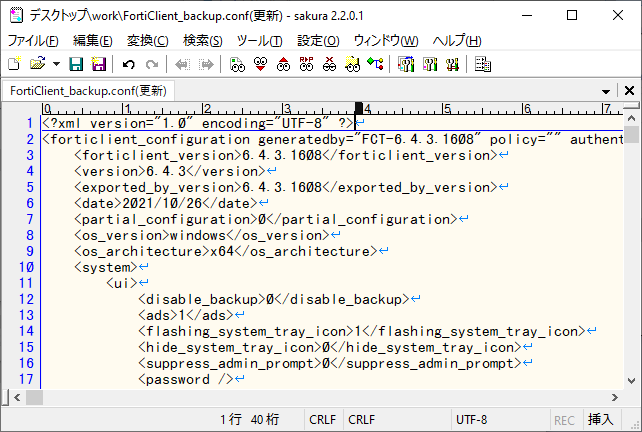The height and width of the screenshot is (432, 642).
Task: Create a new file with the New icon
Action: click(x=14, y=64)
